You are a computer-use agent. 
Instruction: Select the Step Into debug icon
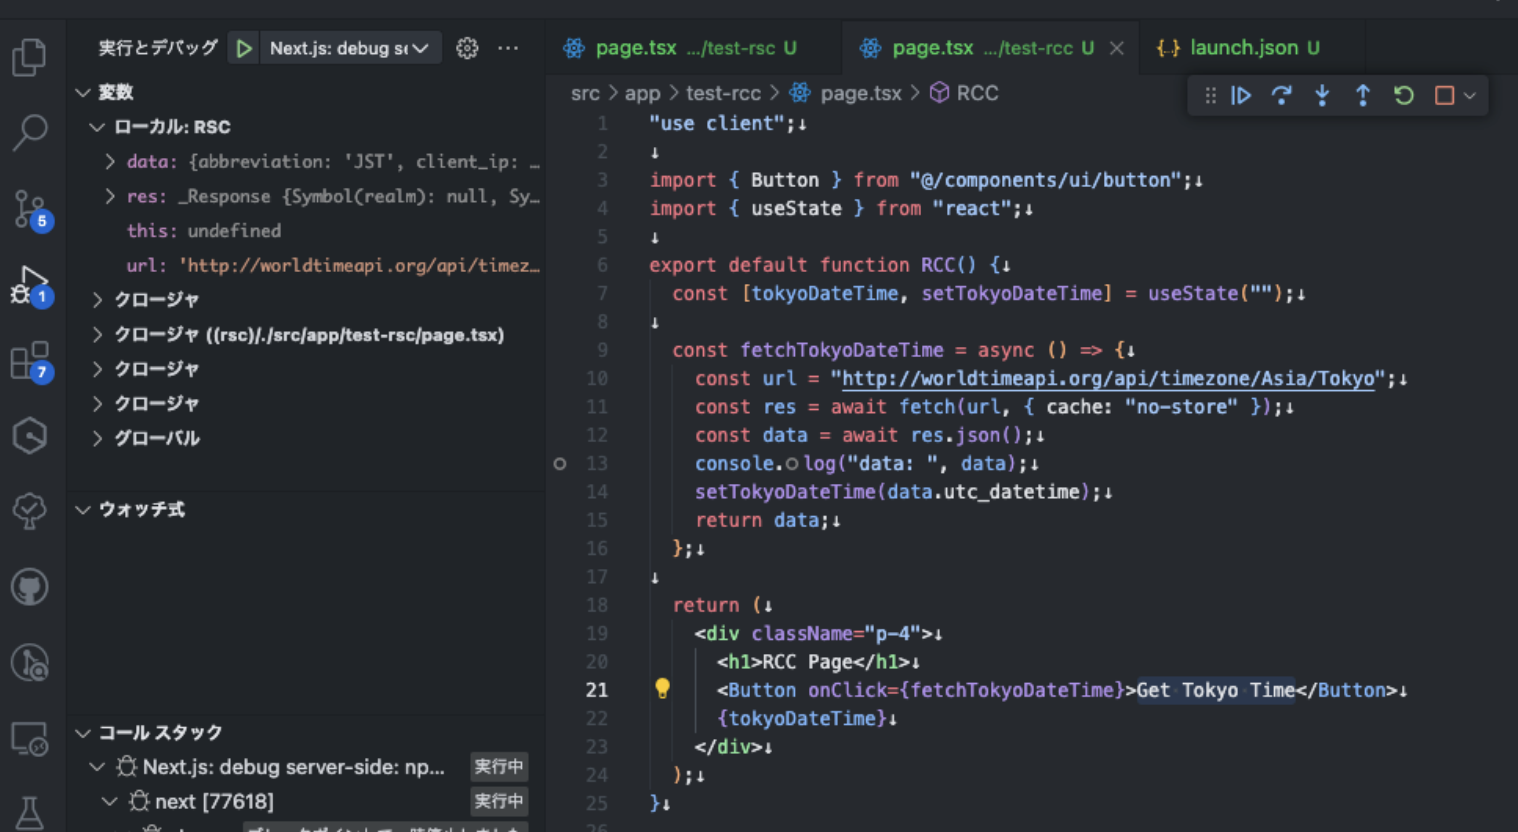[x=1322, y=95]
